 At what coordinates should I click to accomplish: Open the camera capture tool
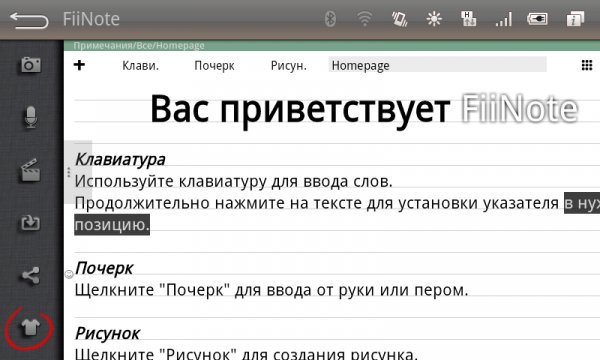point(31,64)
